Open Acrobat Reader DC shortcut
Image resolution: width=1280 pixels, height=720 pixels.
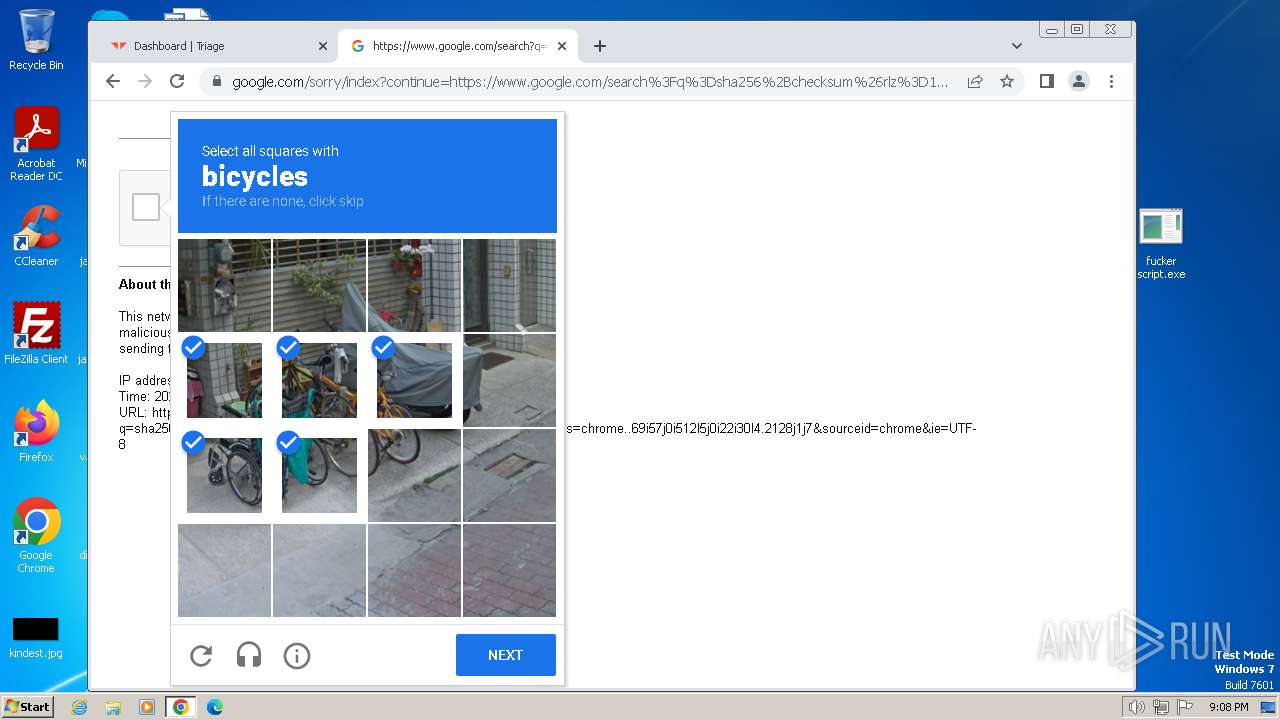(x=36, y=144)
